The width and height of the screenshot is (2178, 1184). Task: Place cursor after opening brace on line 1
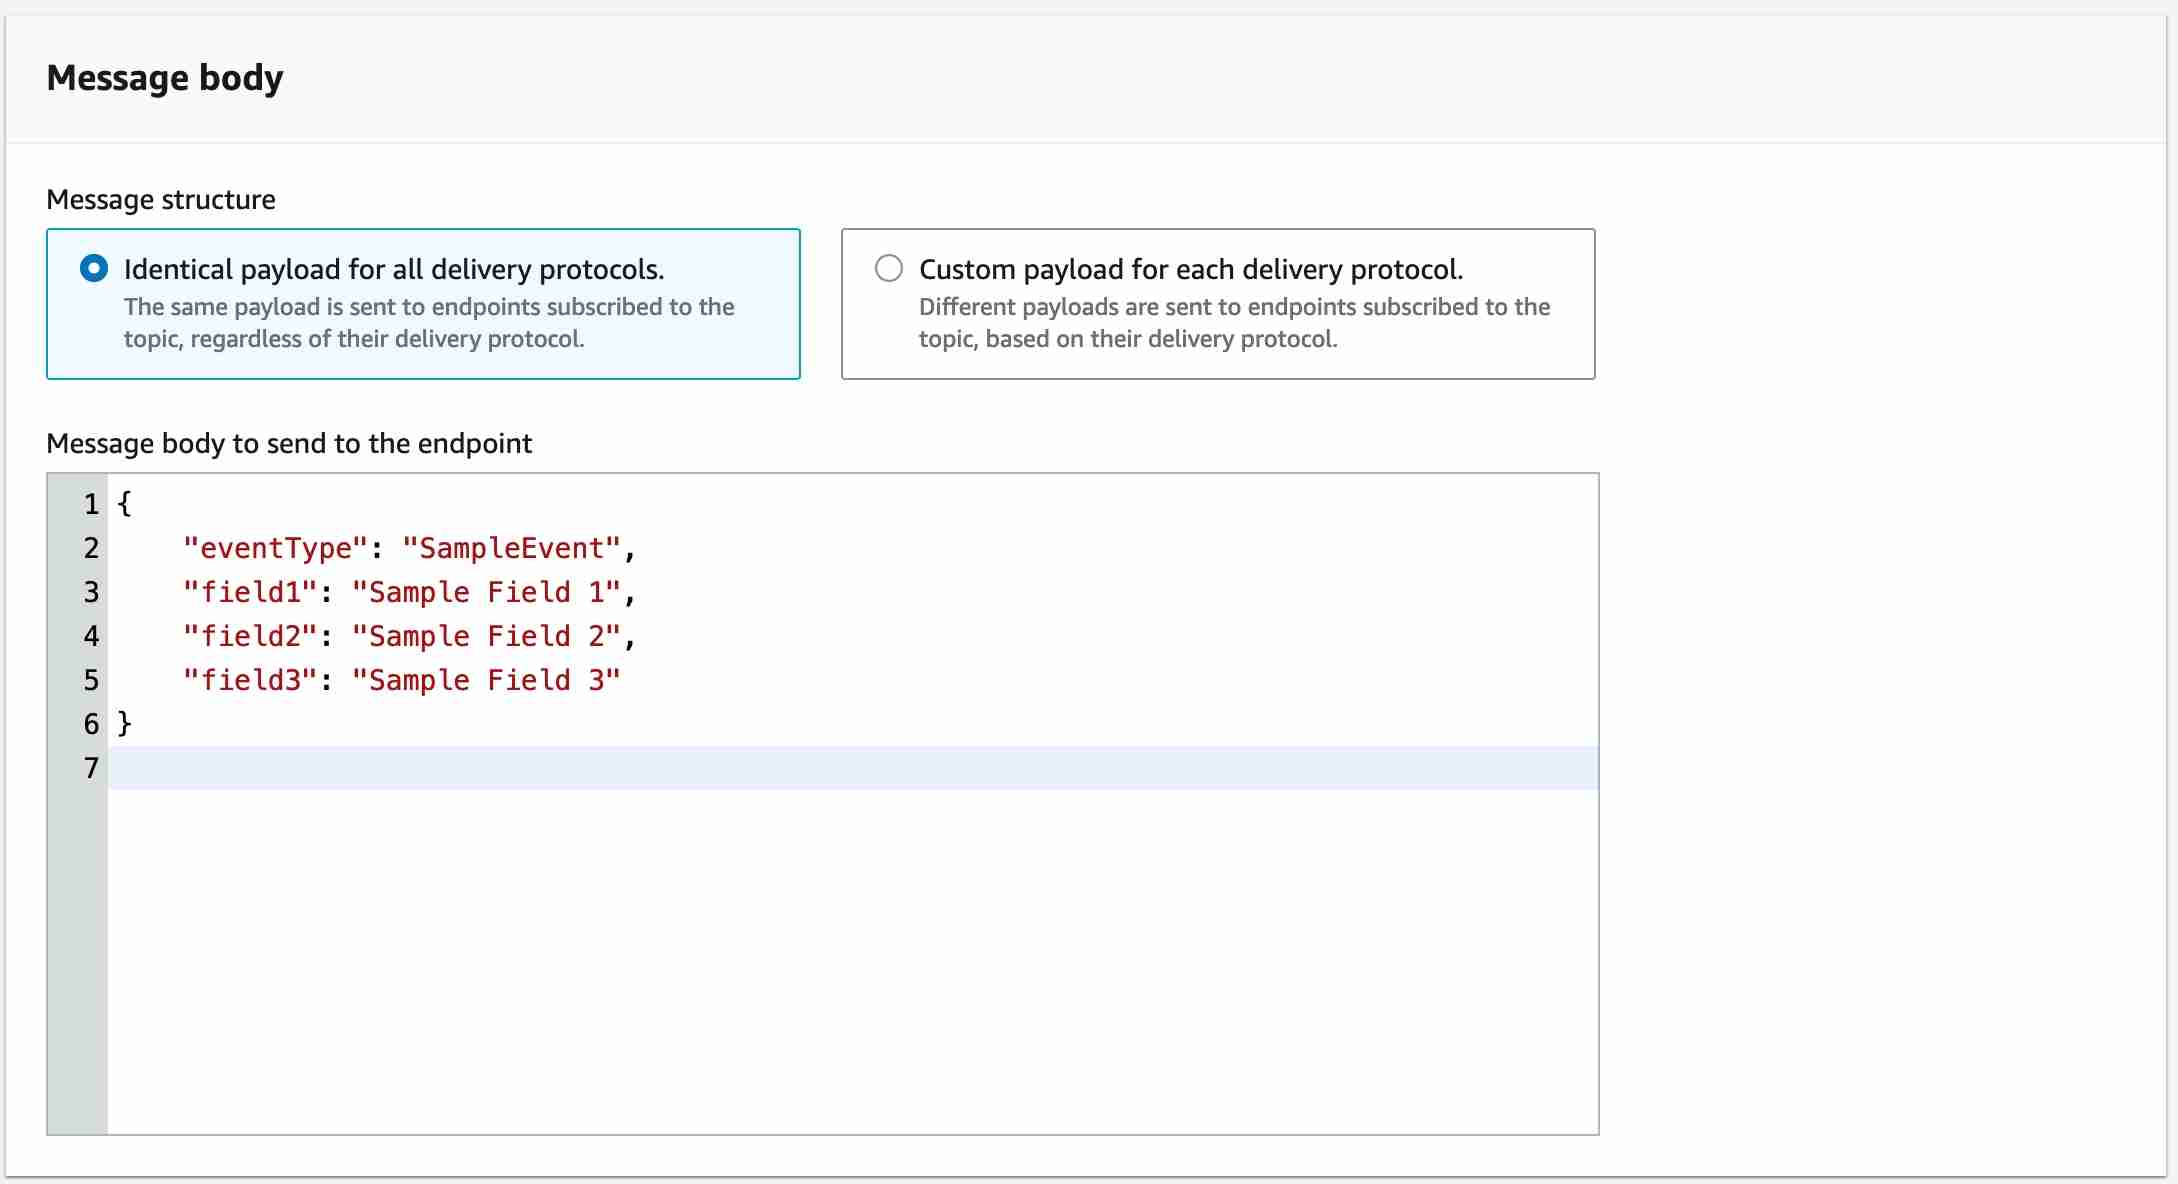point(133,504)
